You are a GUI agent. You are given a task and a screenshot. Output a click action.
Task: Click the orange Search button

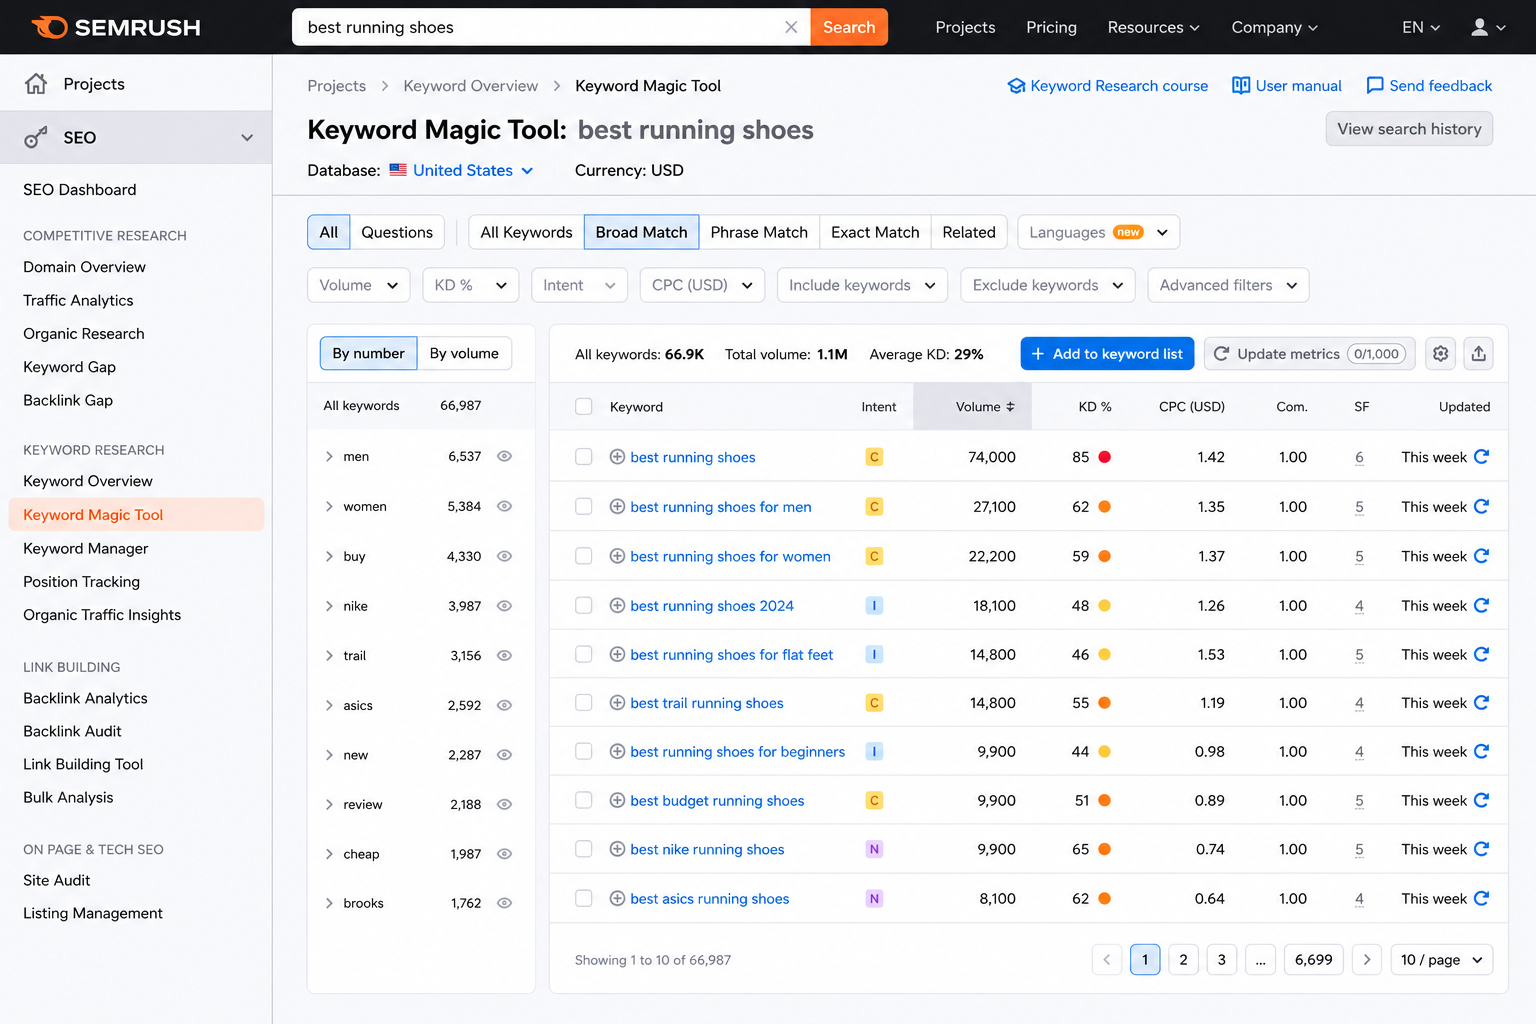click(849, 27)
